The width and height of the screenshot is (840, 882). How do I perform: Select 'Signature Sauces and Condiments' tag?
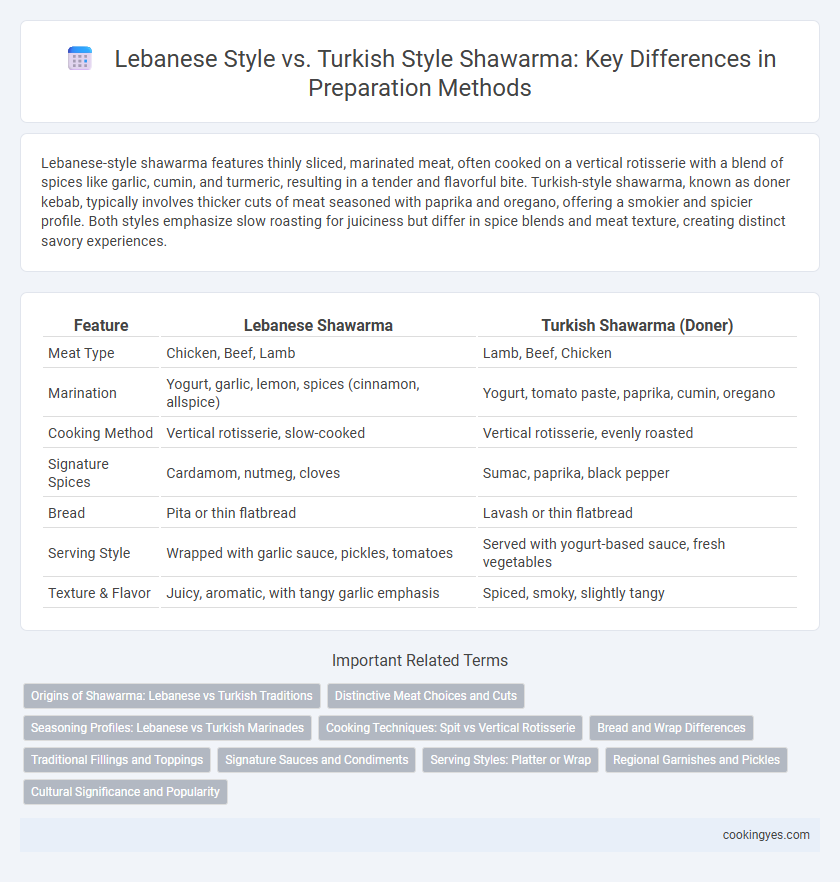317,760
